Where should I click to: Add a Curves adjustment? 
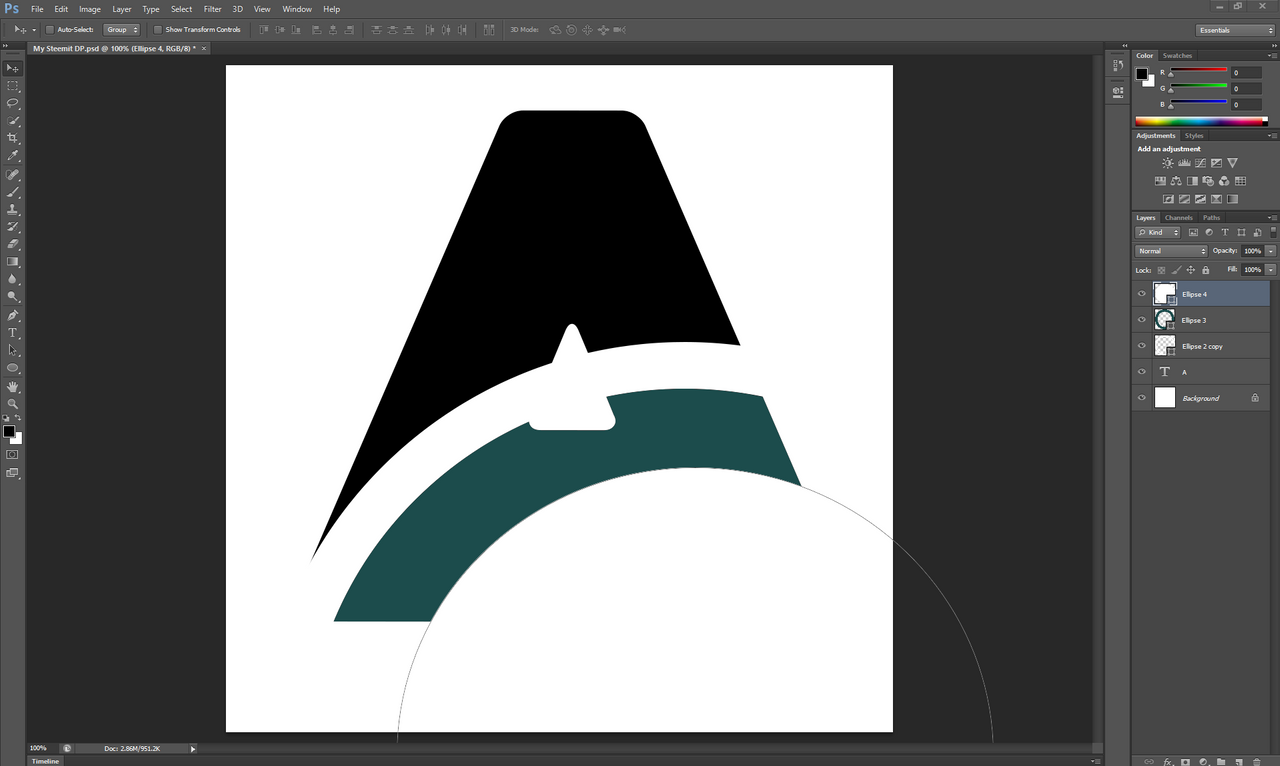(x=1200, y=163)
